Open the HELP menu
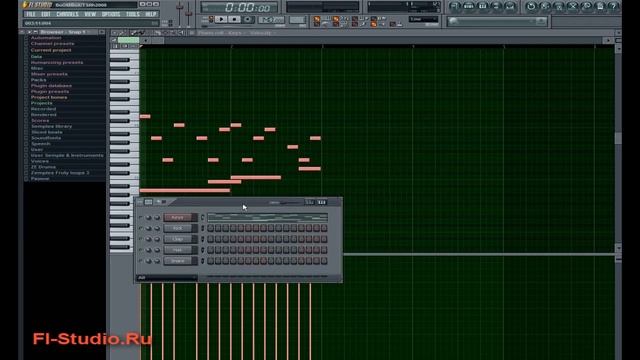This screenshot has height=360, width=640. point(151,14)
